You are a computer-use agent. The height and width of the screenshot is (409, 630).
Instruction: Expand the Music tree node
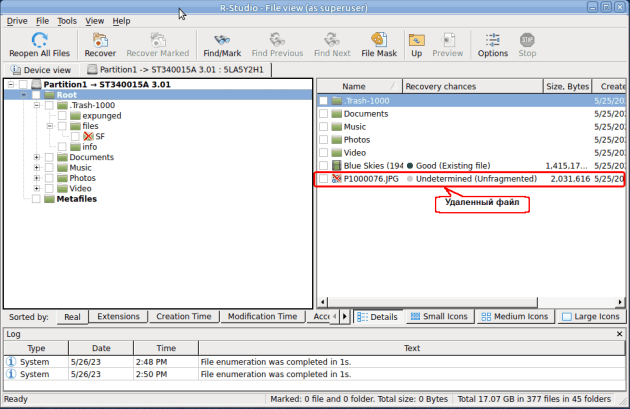(x=37, y=168)
